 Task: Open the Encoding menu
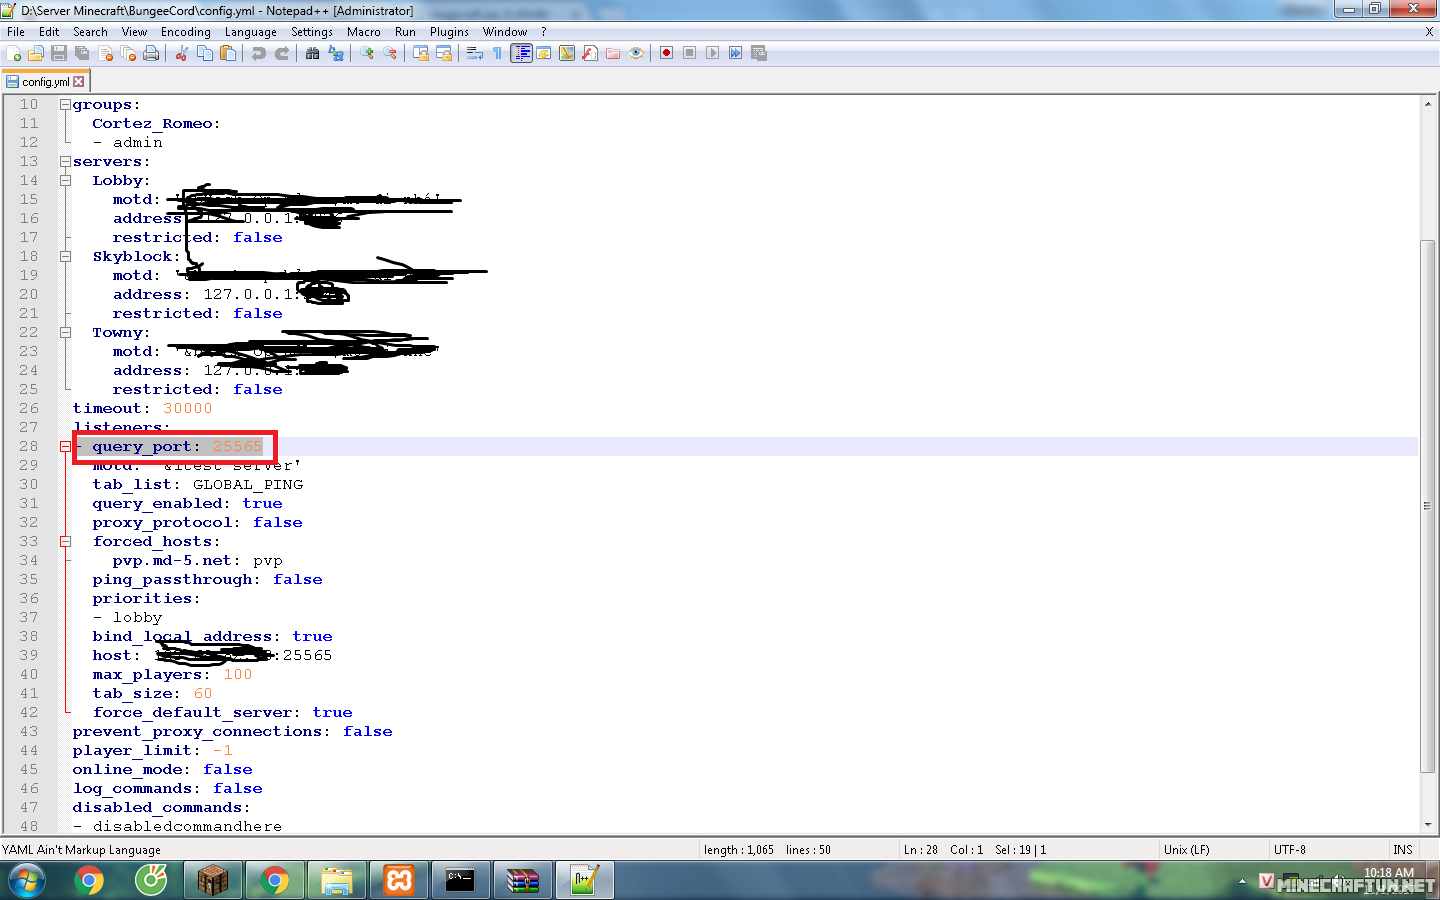pos(186,32)
